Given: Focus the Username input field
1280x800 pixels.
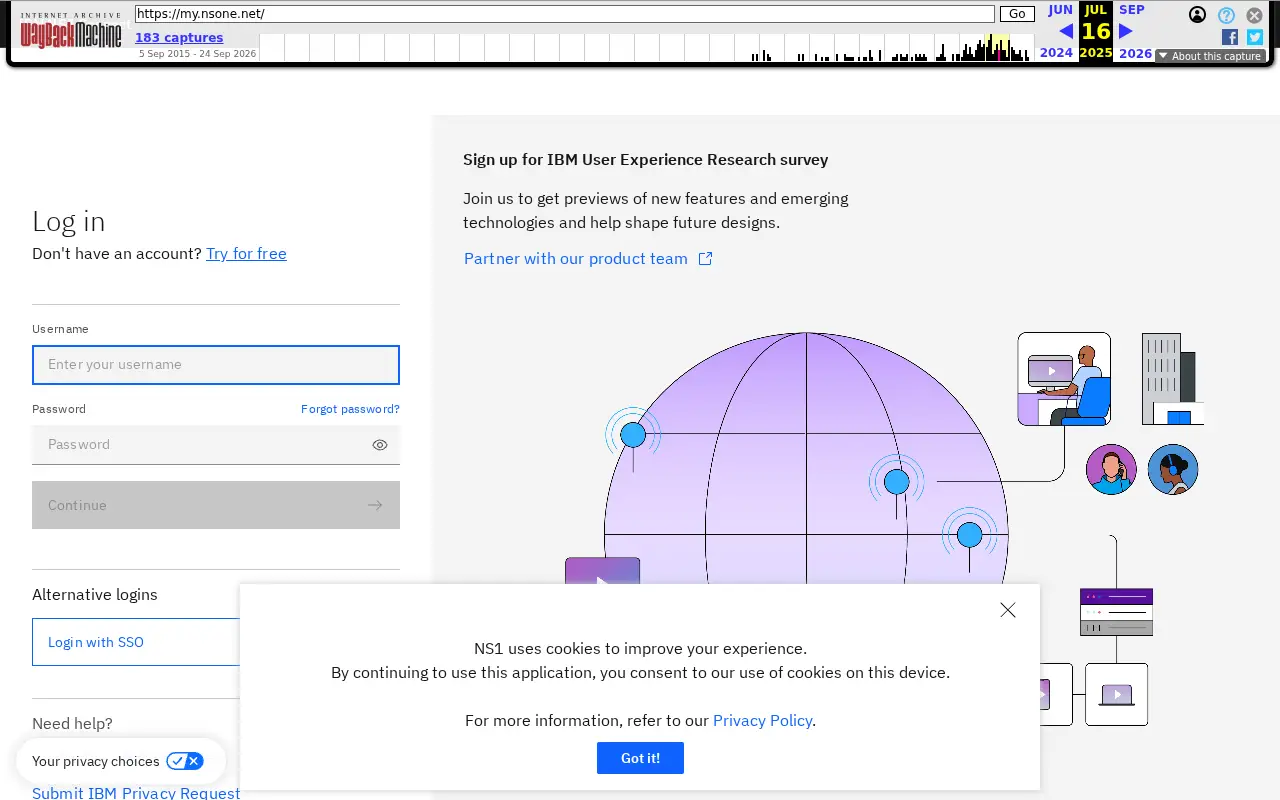Looking at the screenshot, I should pyautogui.click(x=216, y=365).
